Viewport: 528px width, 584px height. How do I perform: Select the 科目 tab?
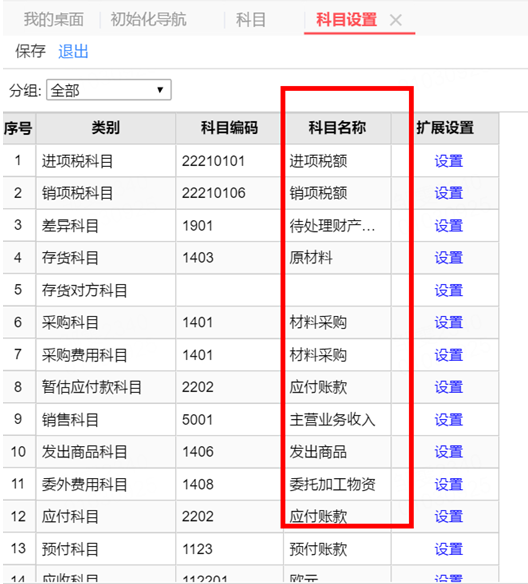(251, 19)
